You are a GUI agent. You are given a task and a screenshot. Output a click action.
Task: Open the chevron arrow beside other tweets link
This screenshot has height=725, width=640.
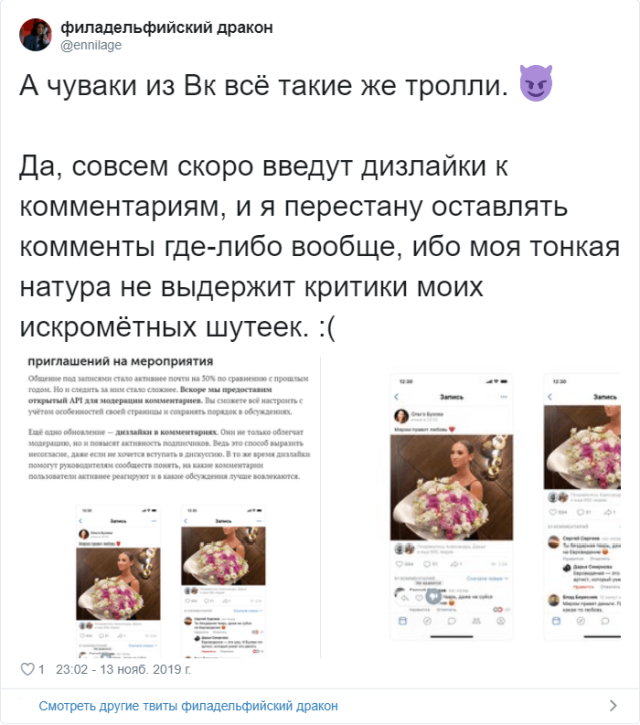[x=613, y=705]
